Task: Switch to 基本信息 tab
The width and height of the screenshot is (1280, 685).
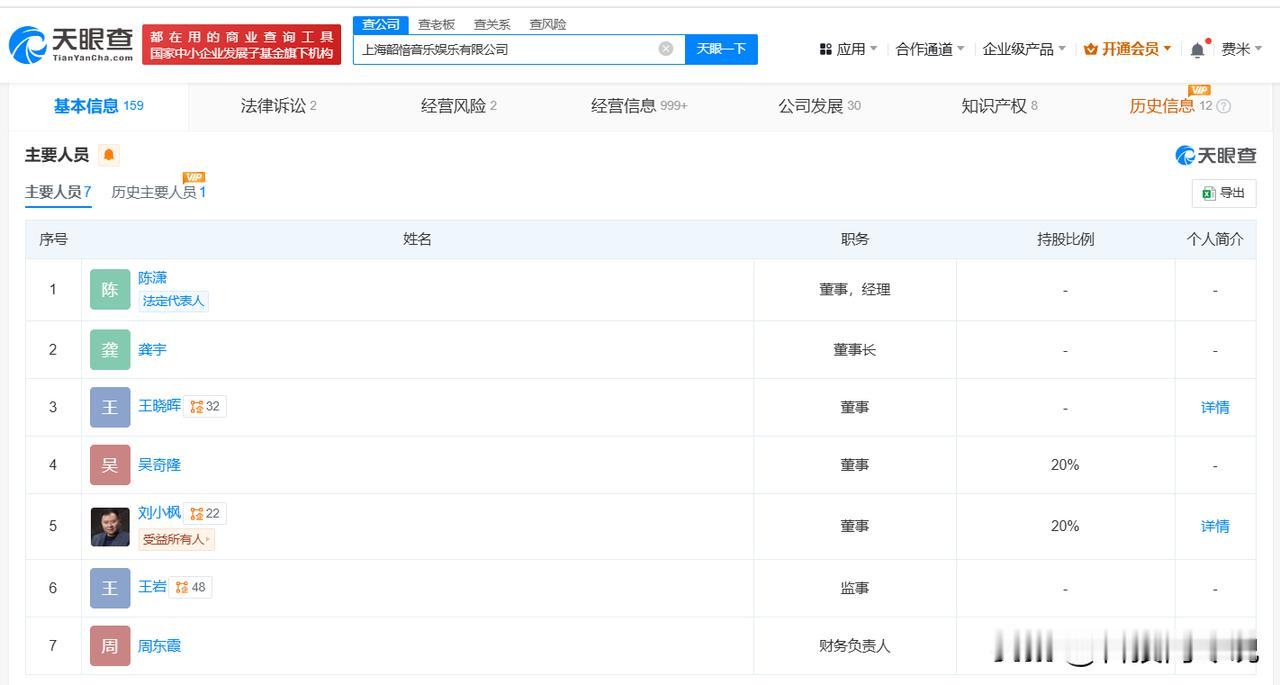Action: (x=98, y=106)
